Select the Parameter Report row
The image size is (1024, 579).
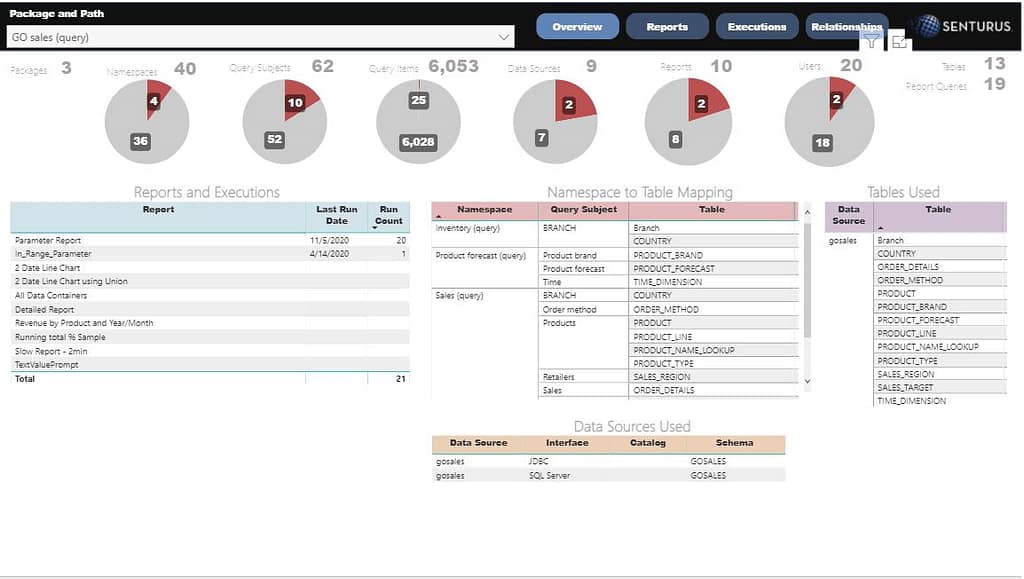pos(48,240)
